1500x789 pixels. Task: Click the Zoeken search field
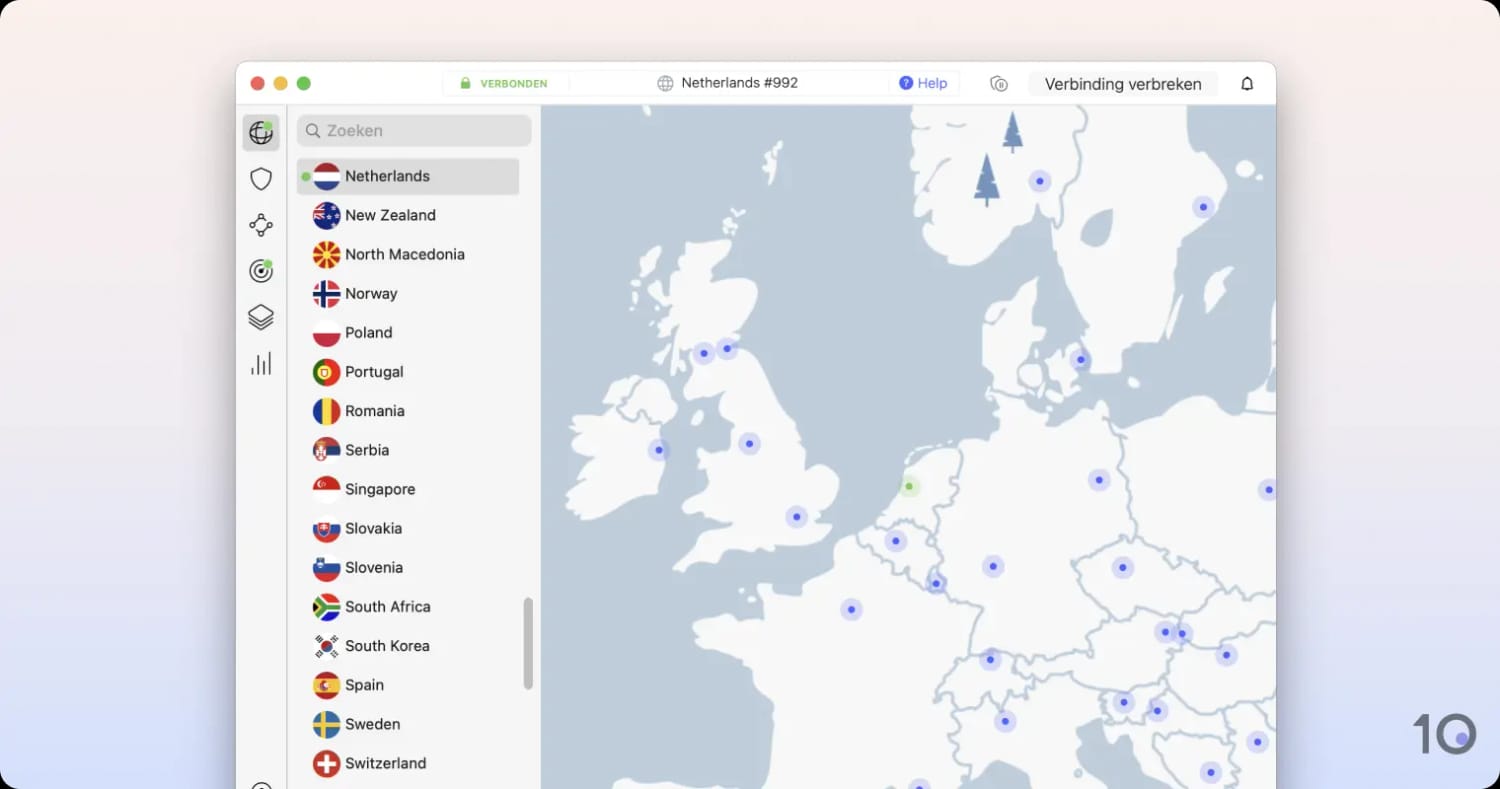(x=413, y=130)
